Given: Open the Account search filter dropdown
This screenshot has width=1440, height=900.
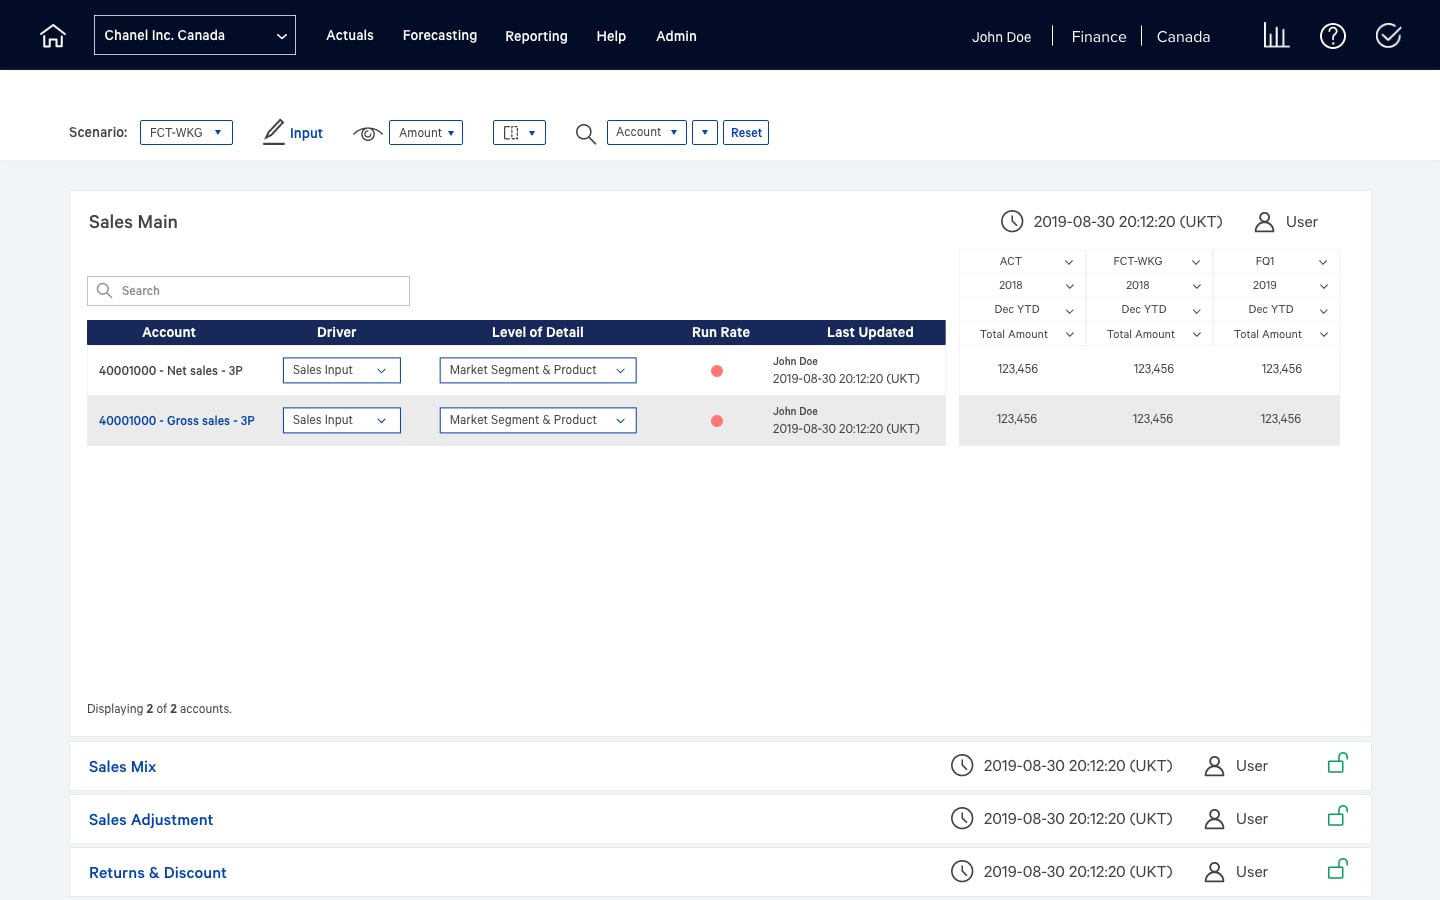Looking at the screenshot, I should point(647,132).
